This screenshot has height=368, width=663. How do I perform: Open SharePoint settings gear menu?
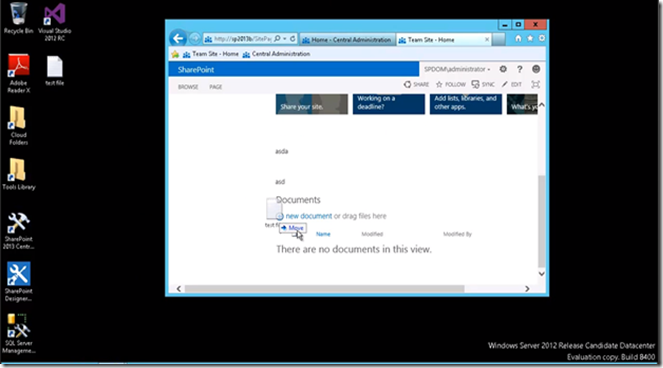[x=503, y=69]
